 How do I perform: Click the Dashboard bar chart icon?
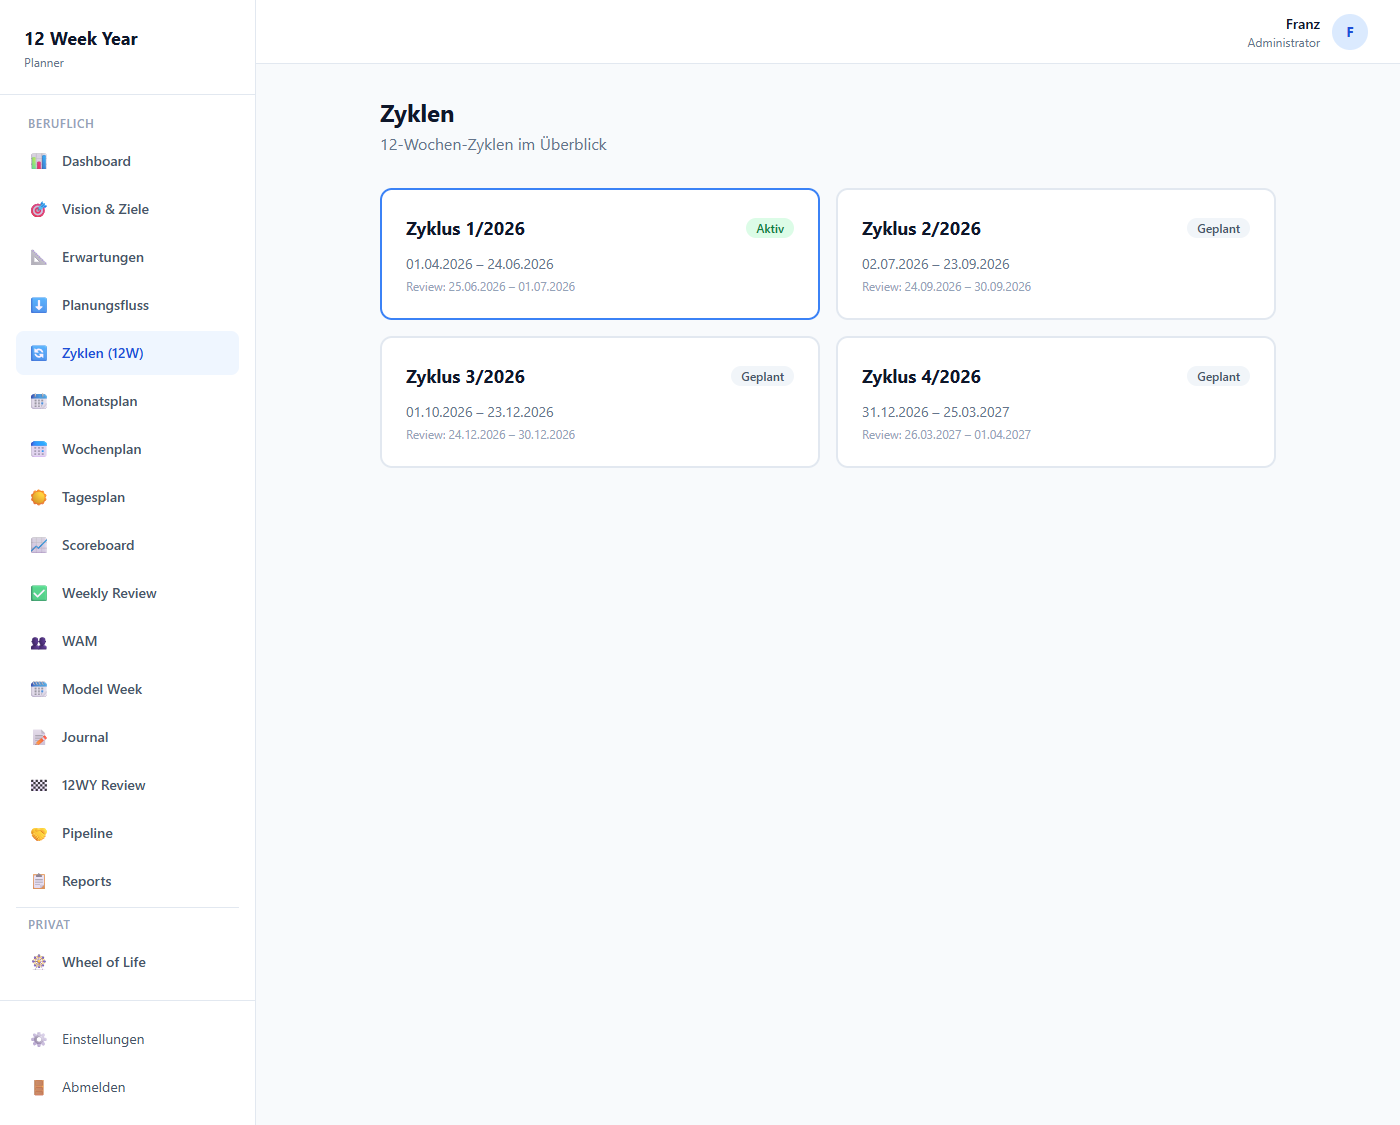39,162
